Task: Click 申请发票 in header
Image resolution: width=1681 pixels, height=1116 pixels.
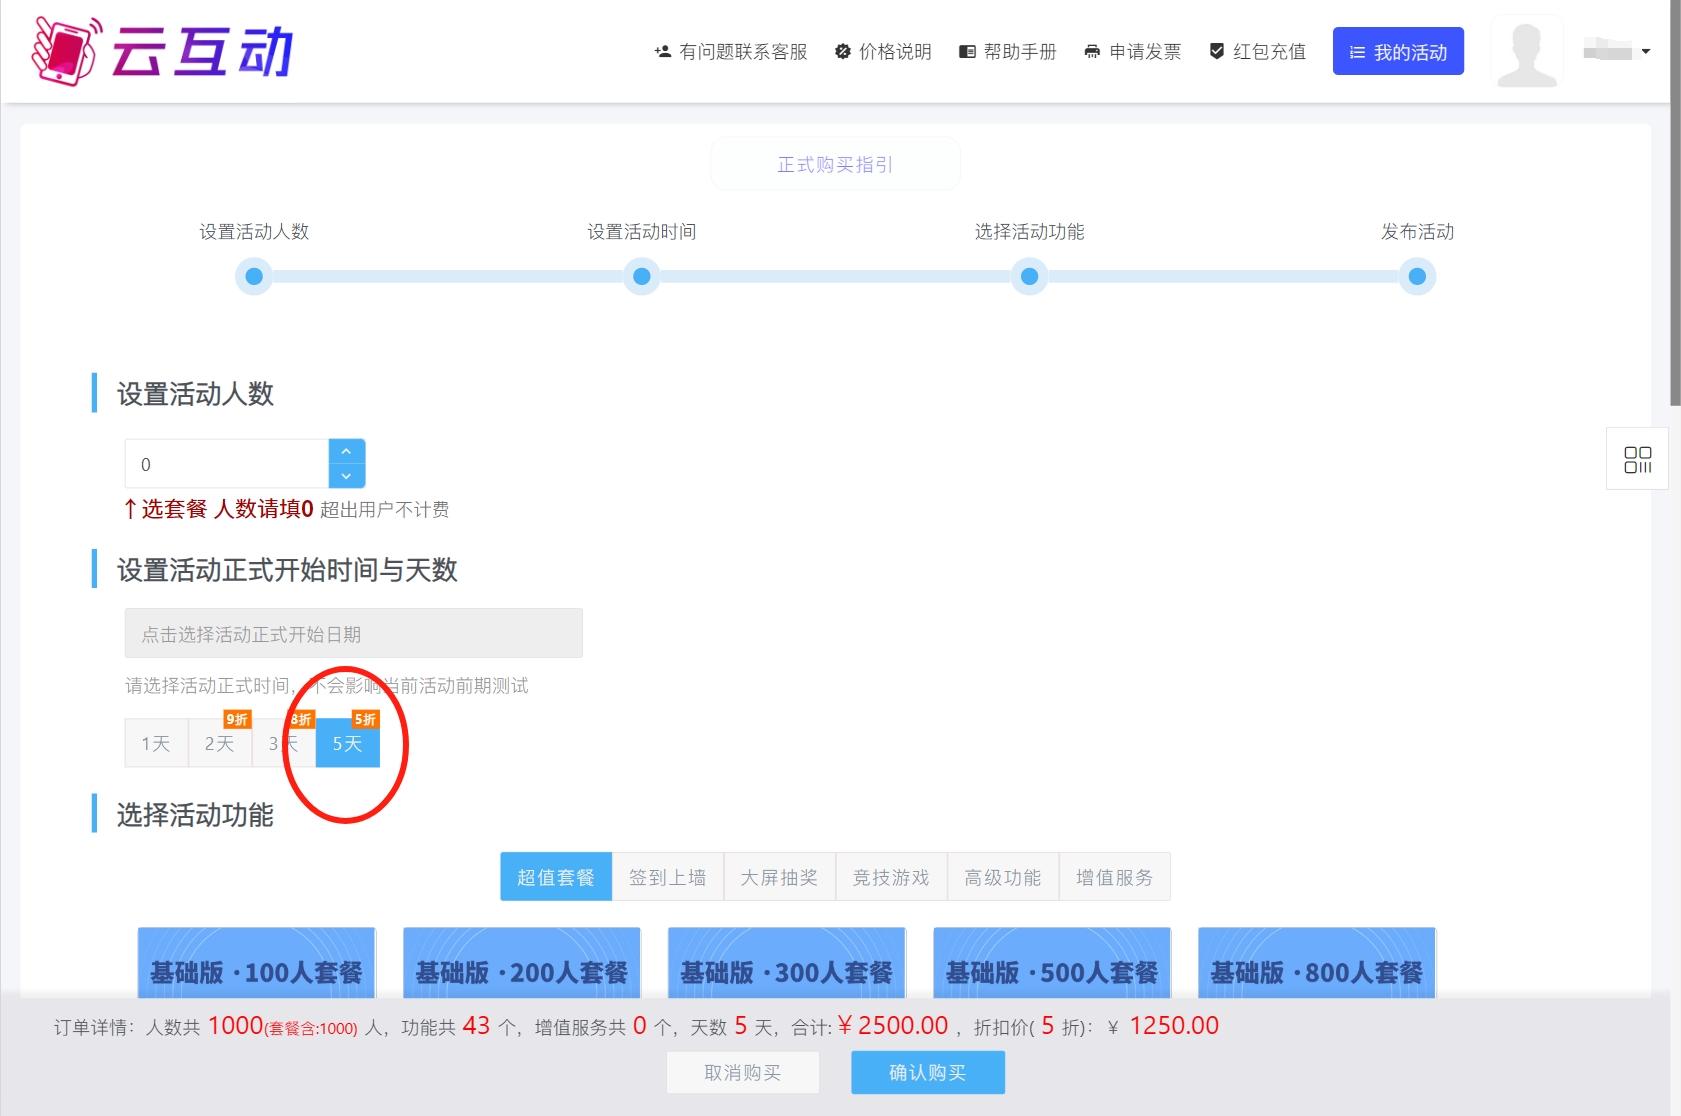Action: [x=1133, y=52]
